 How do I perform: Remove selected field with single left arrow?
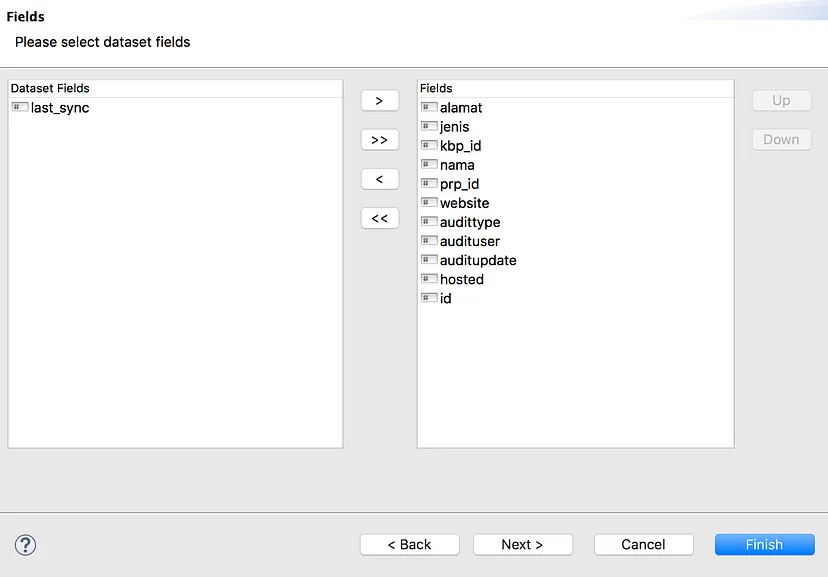[x=380, y=179]
